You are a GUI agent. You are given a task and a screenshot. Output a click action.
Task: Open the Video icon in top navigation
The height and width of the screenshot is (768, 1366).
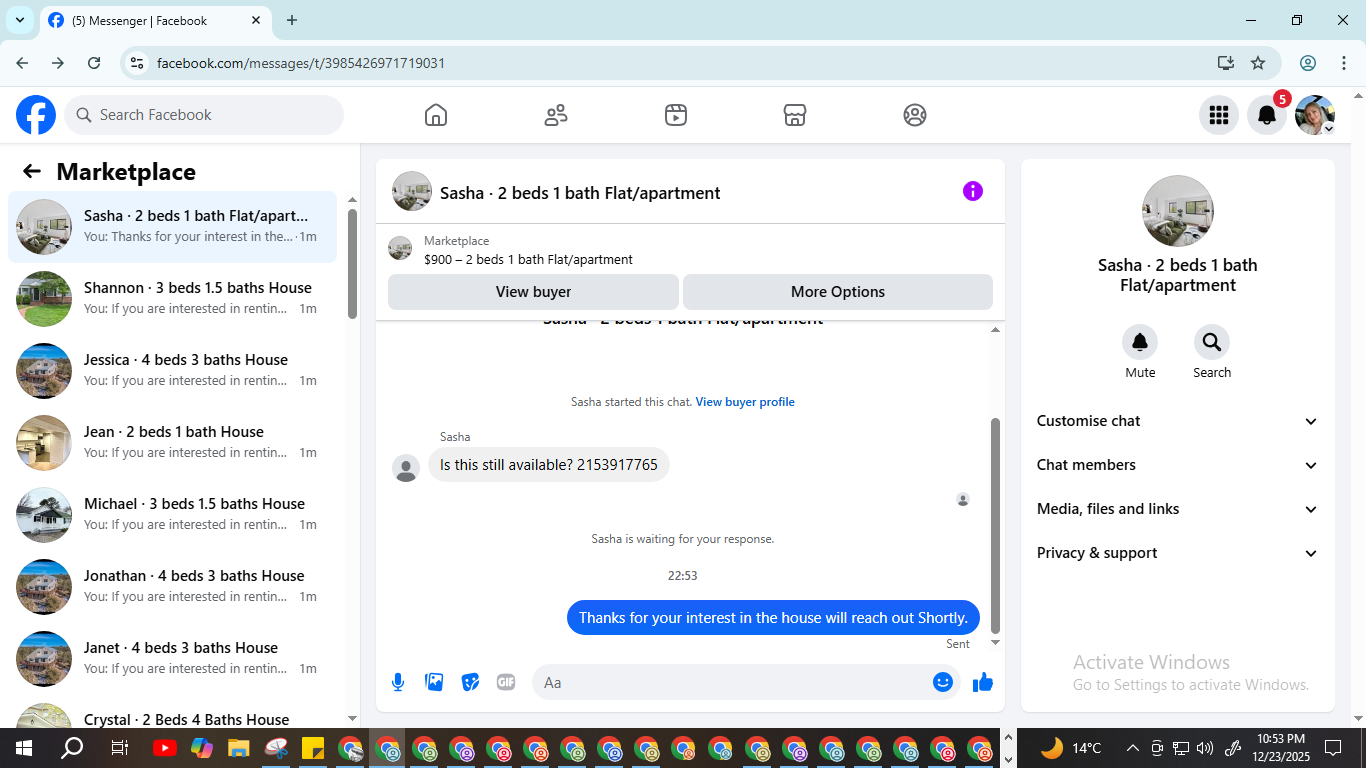tap(676, 115)
